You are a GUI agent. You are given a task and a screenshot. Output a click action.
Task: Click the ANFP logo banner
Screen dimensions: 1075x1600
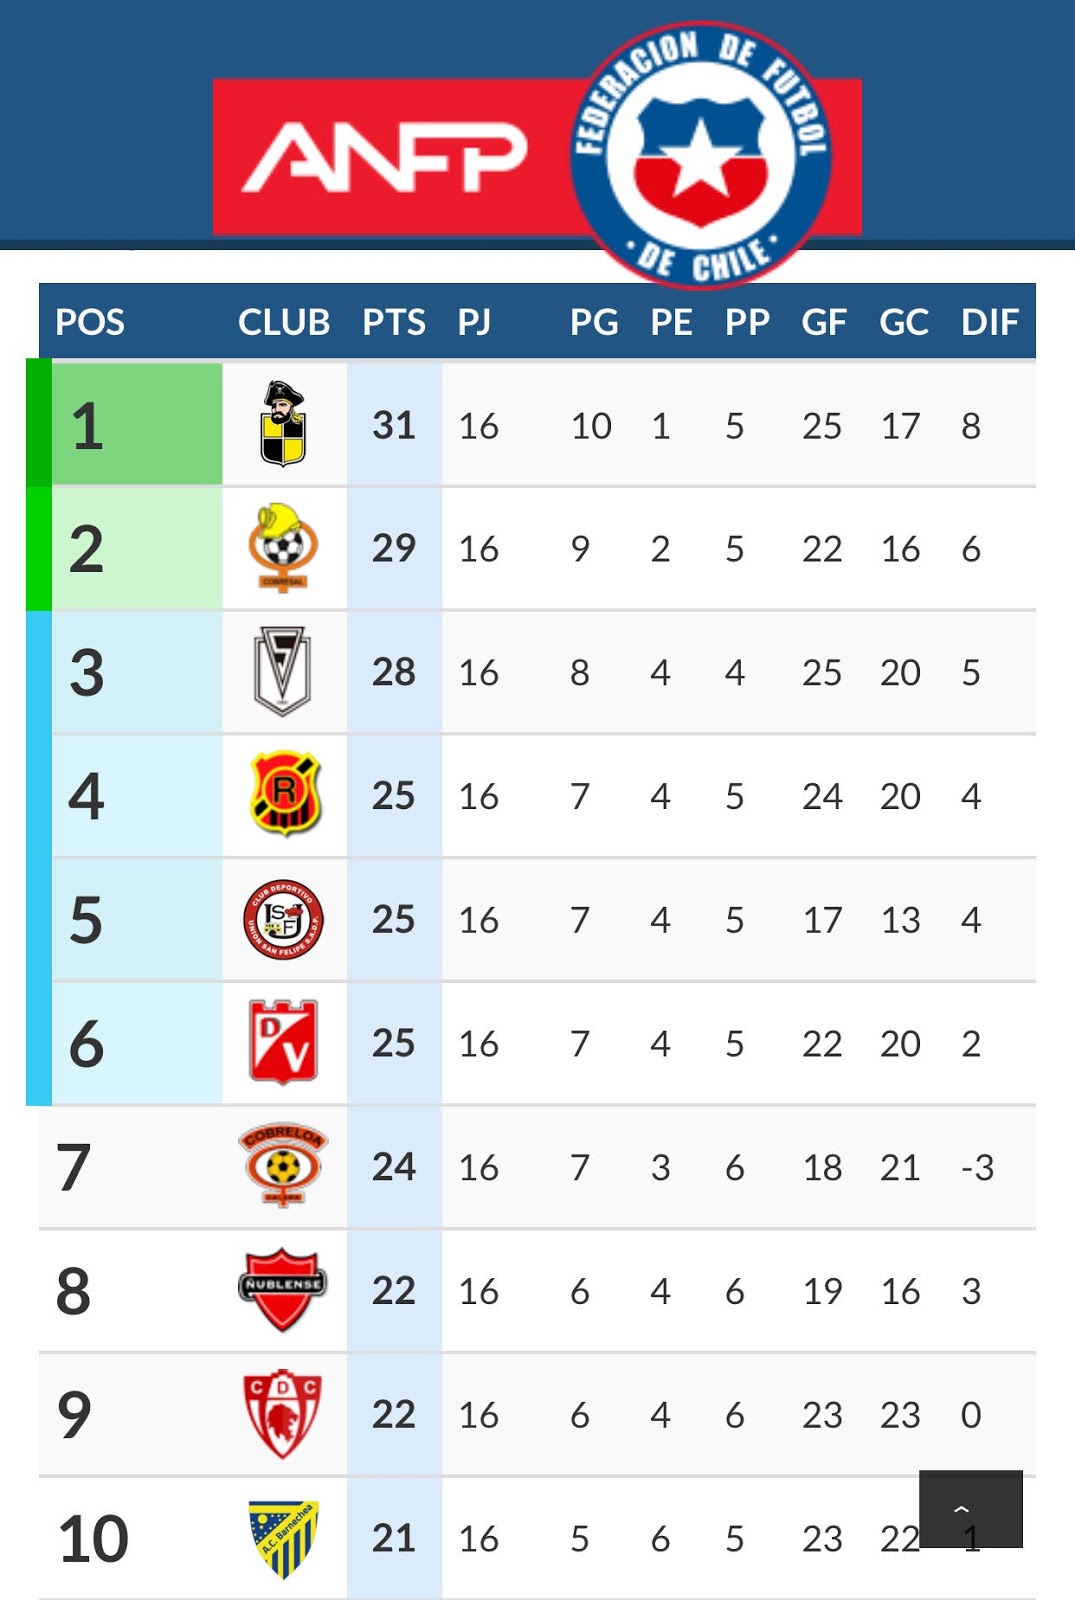(385, 157)
